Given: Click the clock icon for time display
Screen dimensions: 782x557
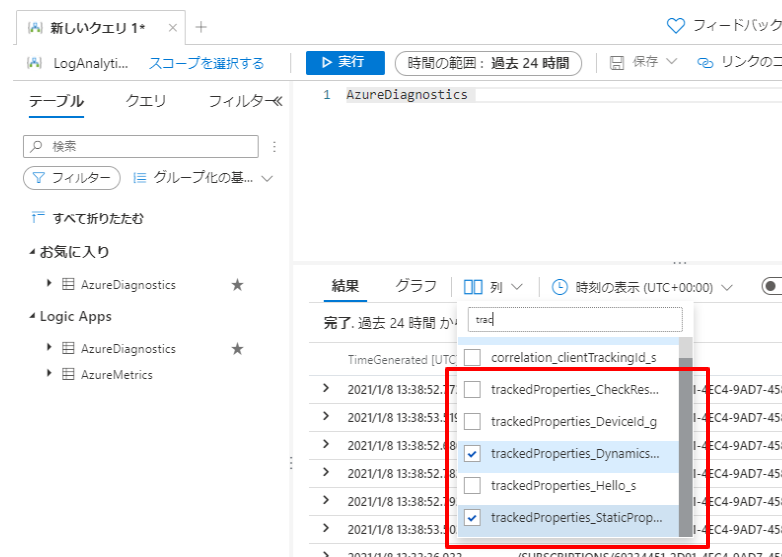Looking at the screenshot, I should pos(560,287).
